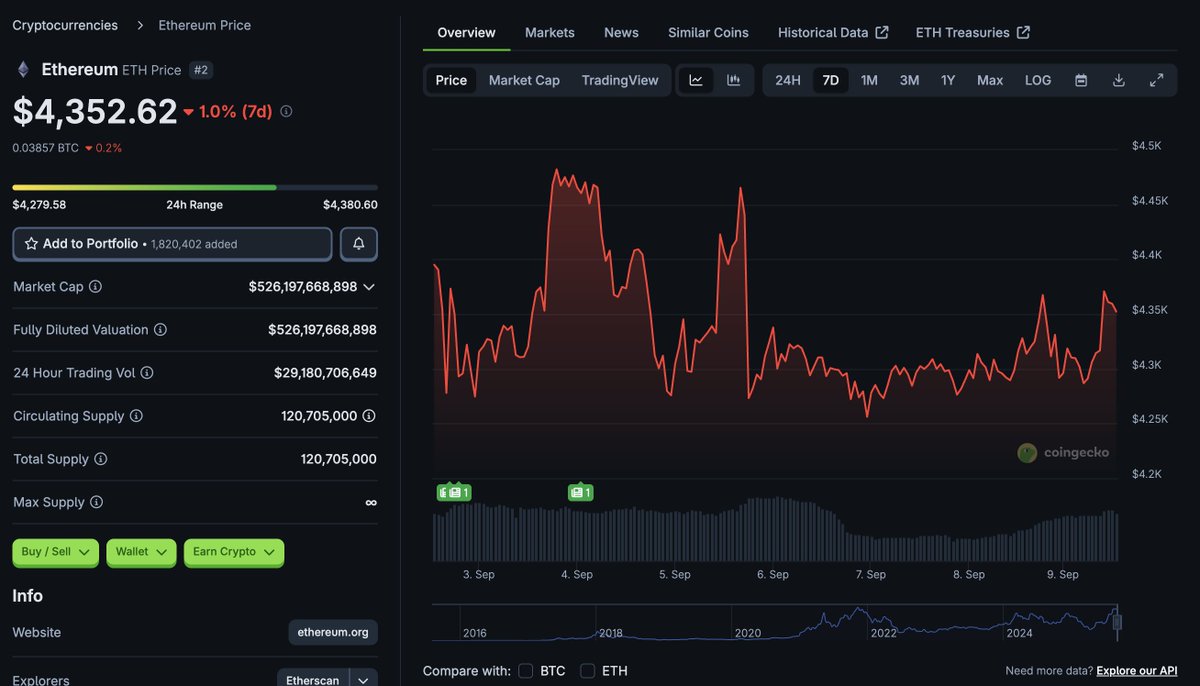Open price alert bell button
The height and width of the screenshot is (686, 1200).
pyautogui.click(x=359, y=244)
